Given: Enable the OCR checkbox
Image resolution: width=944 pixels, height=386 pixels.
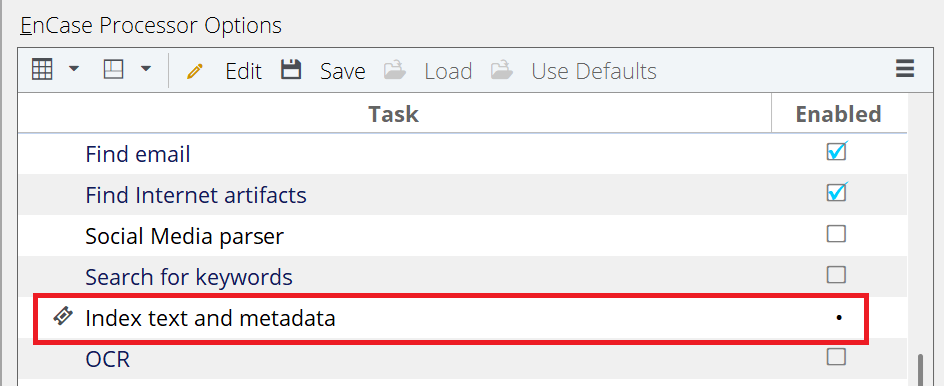Looking at the screenshot, I should pos(836,357).
